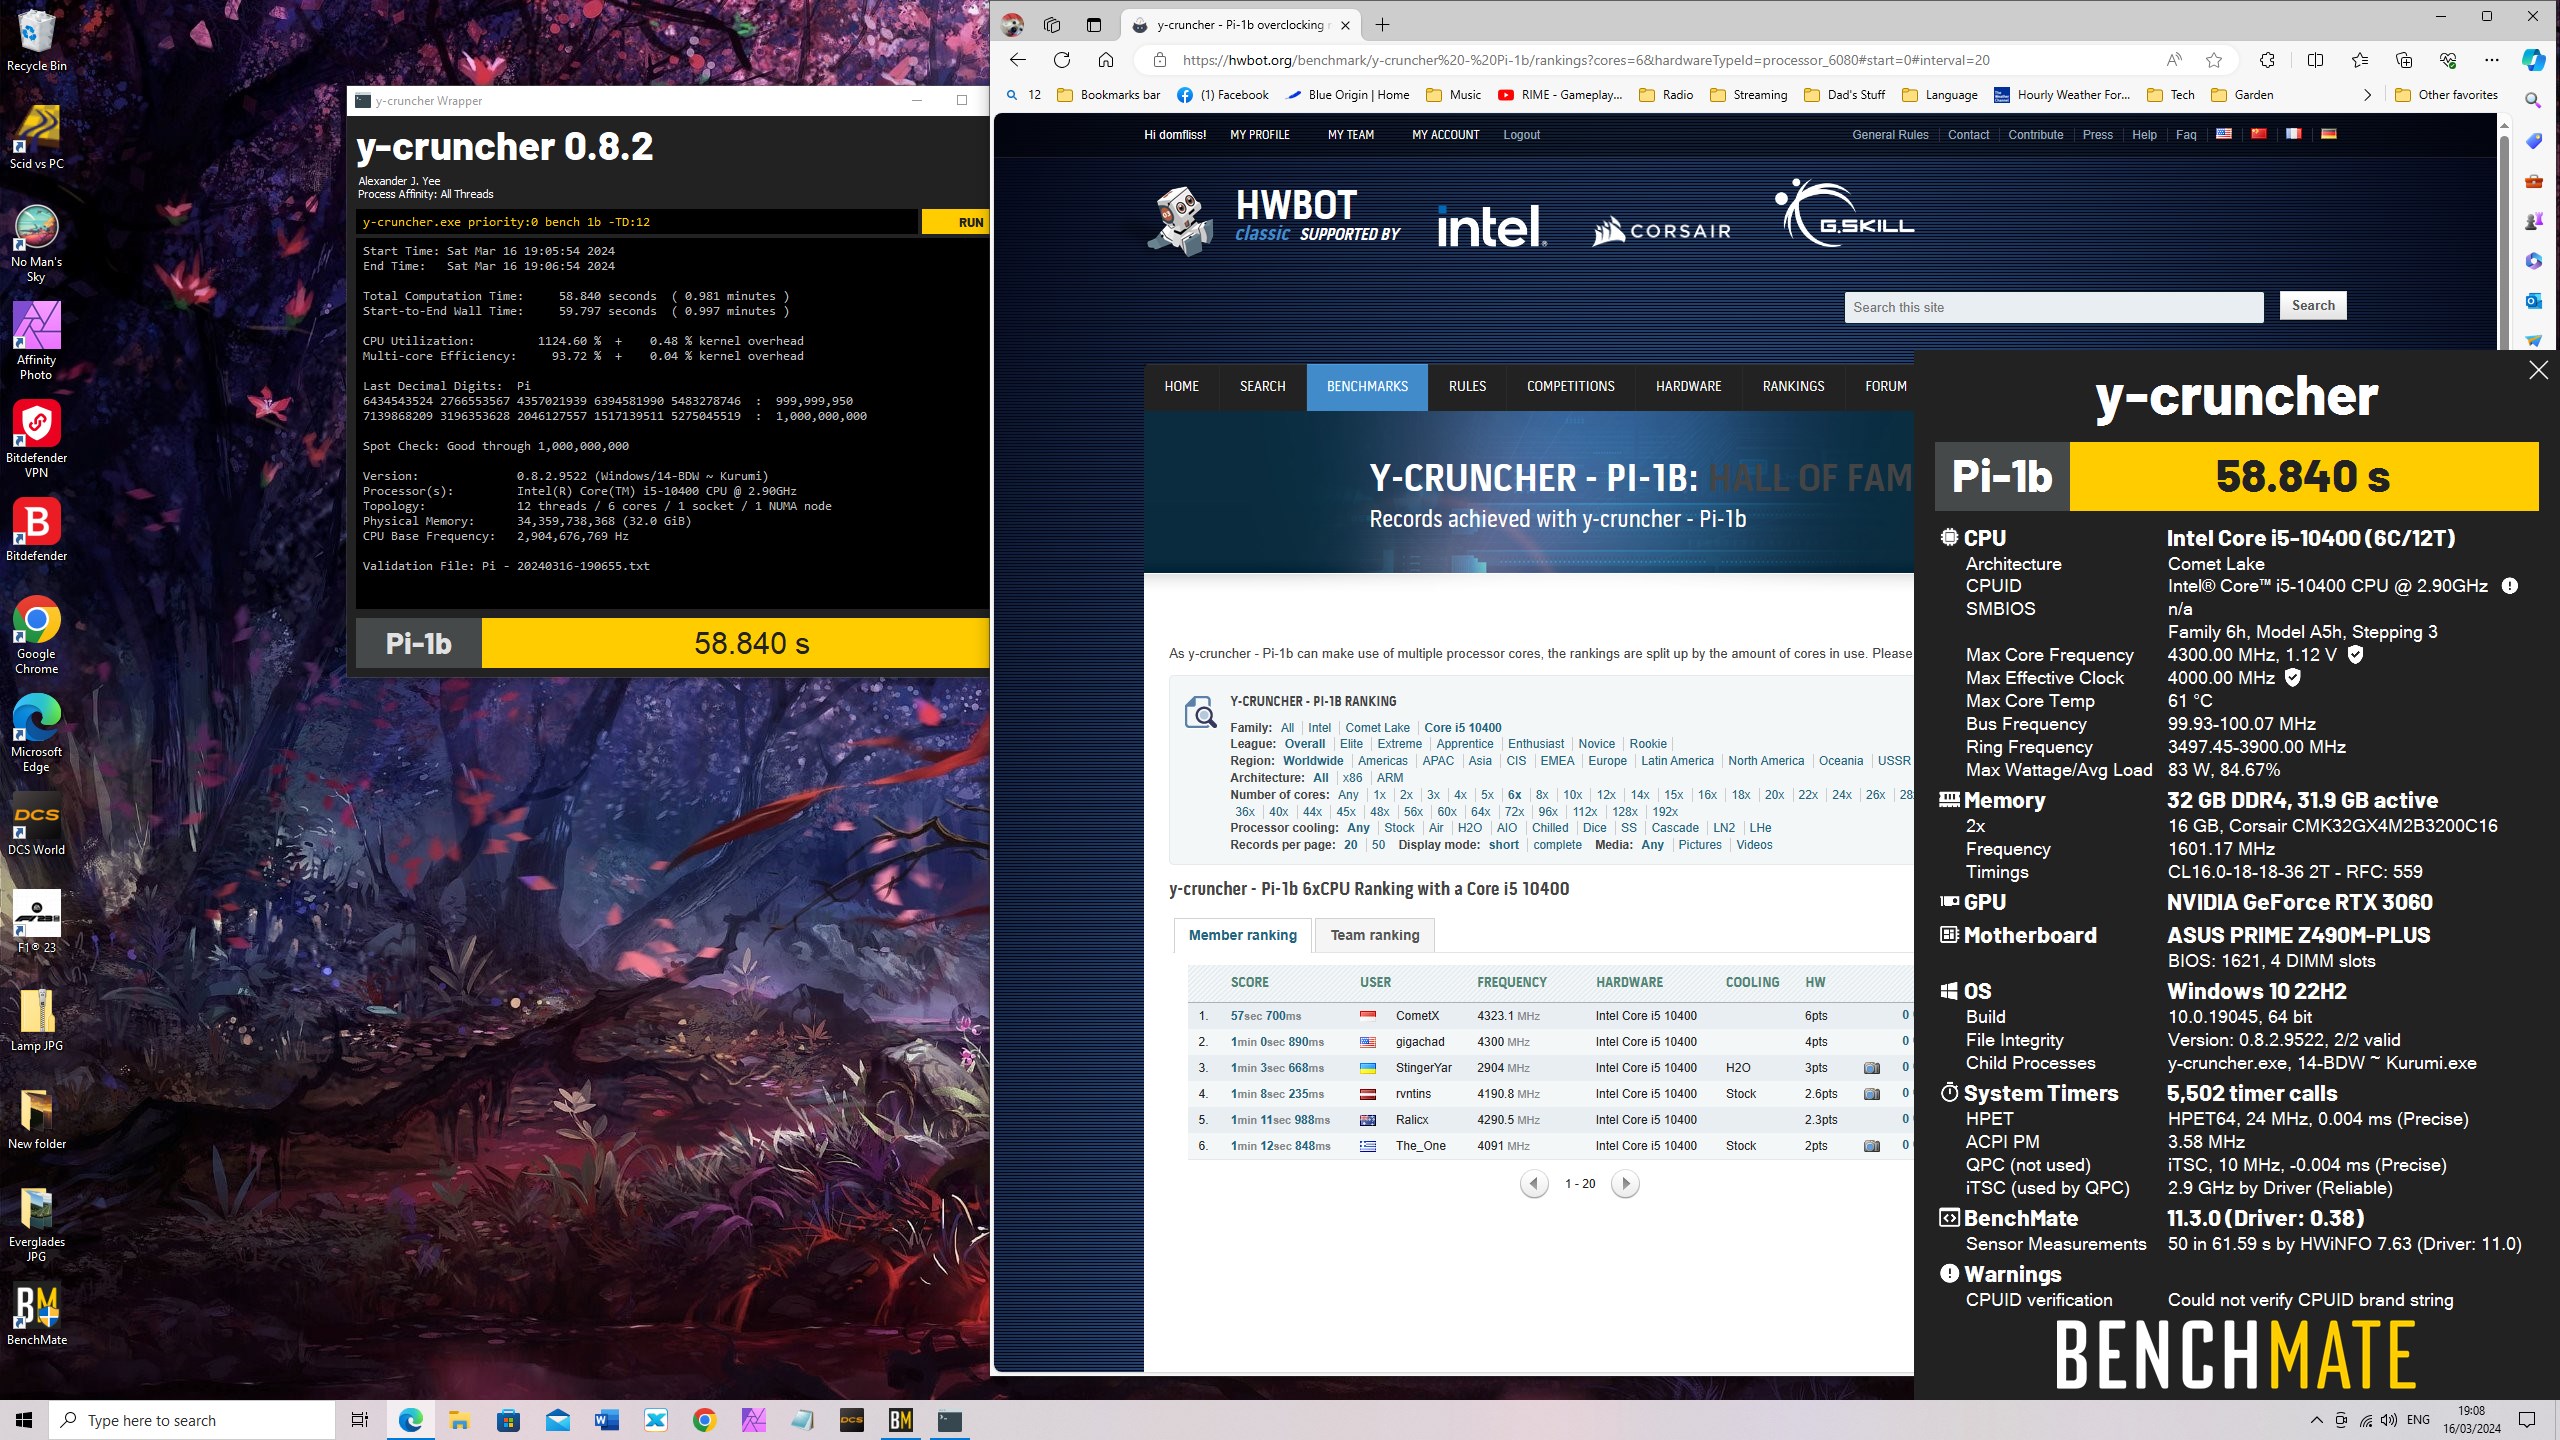The width and height of the screenshot is (2560, 1440).
Task: Click the Windows Start button
Action: (x=24, y=1420)
